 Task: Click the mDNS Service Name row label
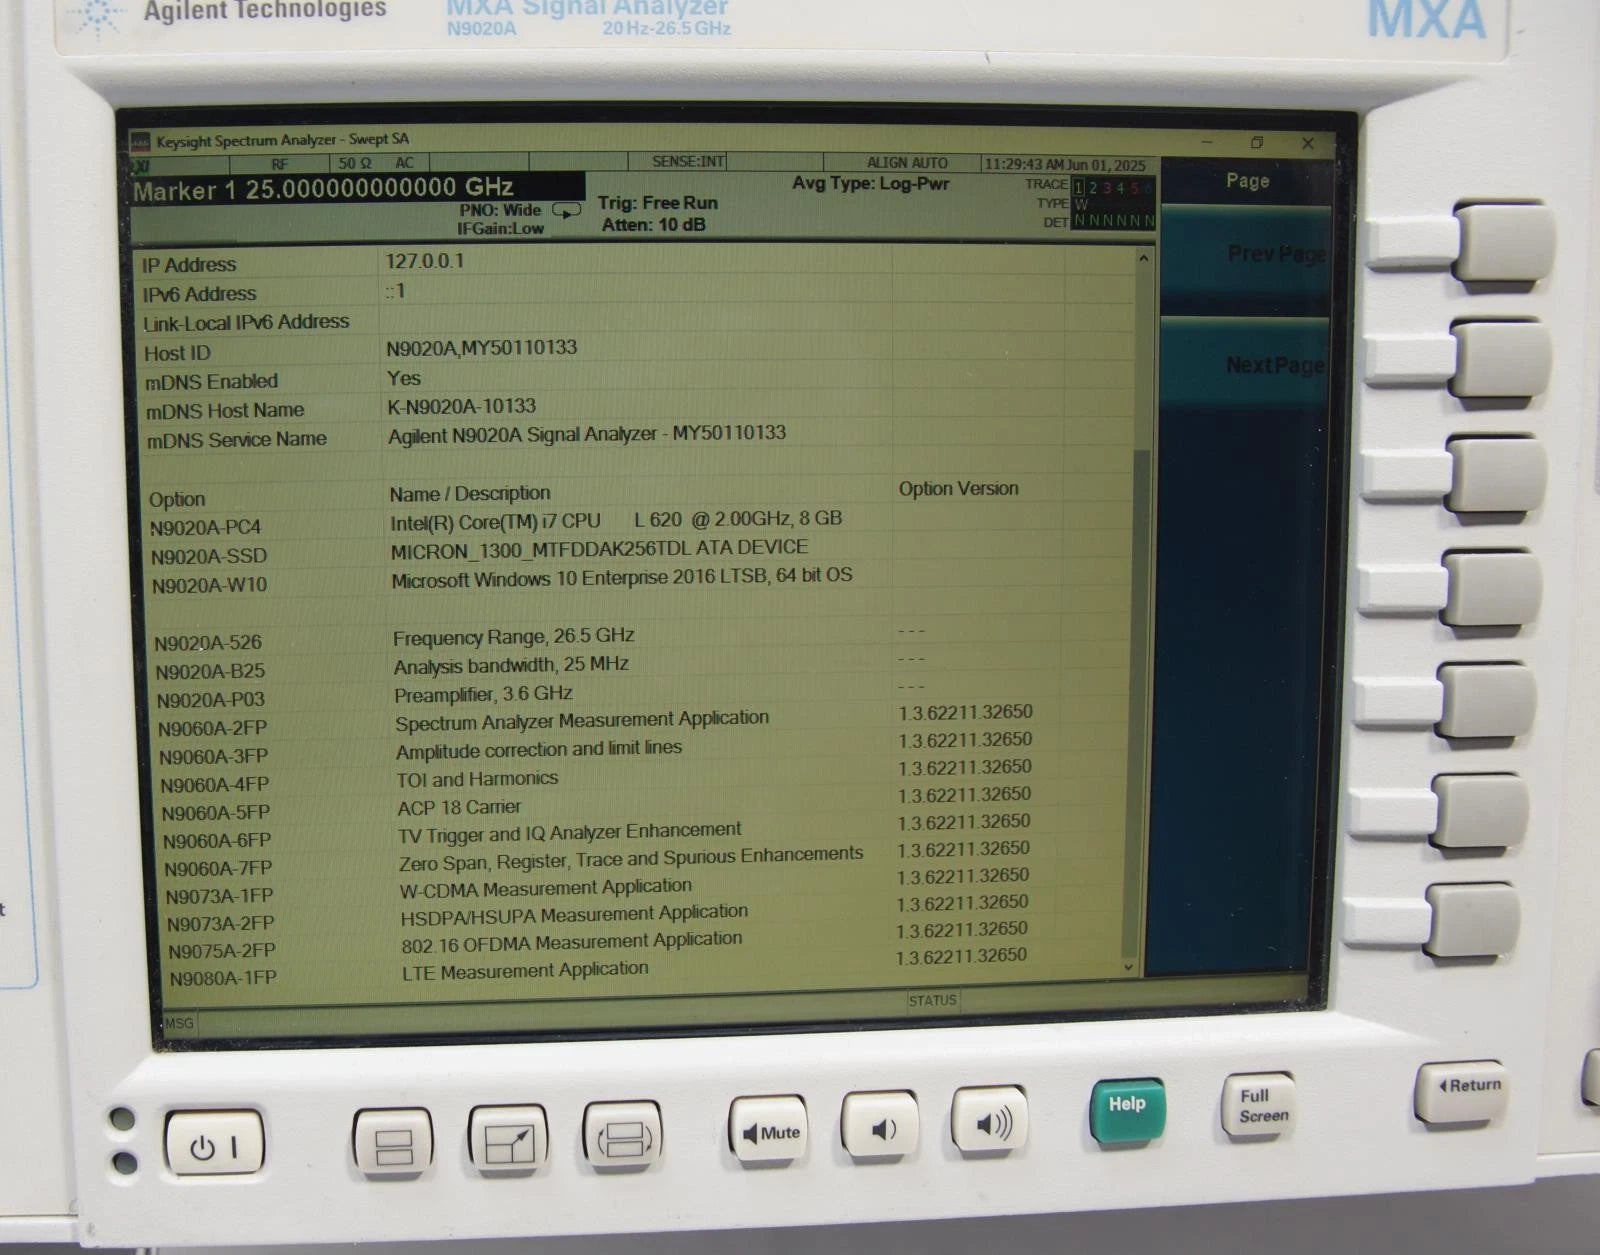coord(236,440)
